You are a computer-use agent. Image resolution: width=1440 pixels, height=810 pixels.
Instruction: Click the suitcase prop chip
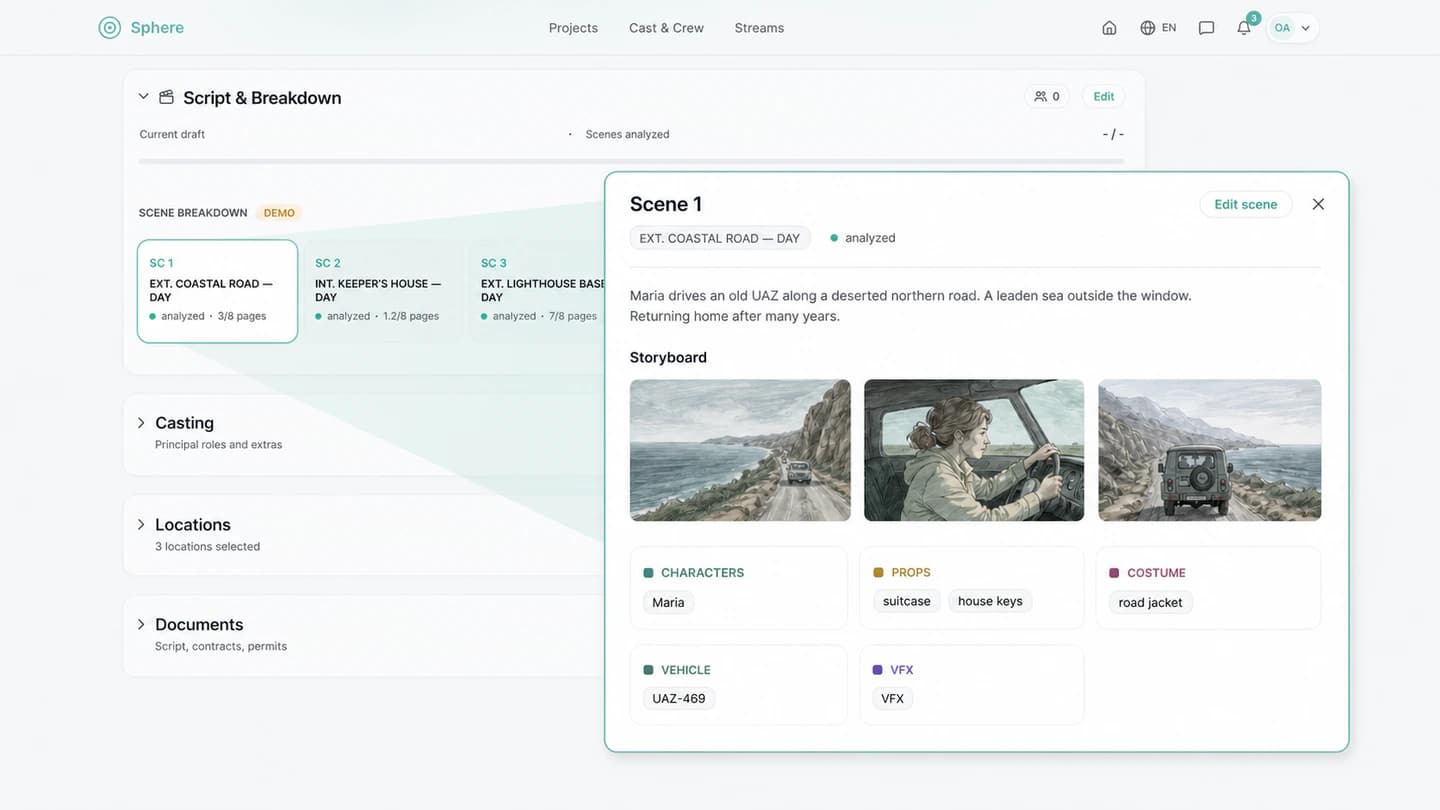pos(907,601)
